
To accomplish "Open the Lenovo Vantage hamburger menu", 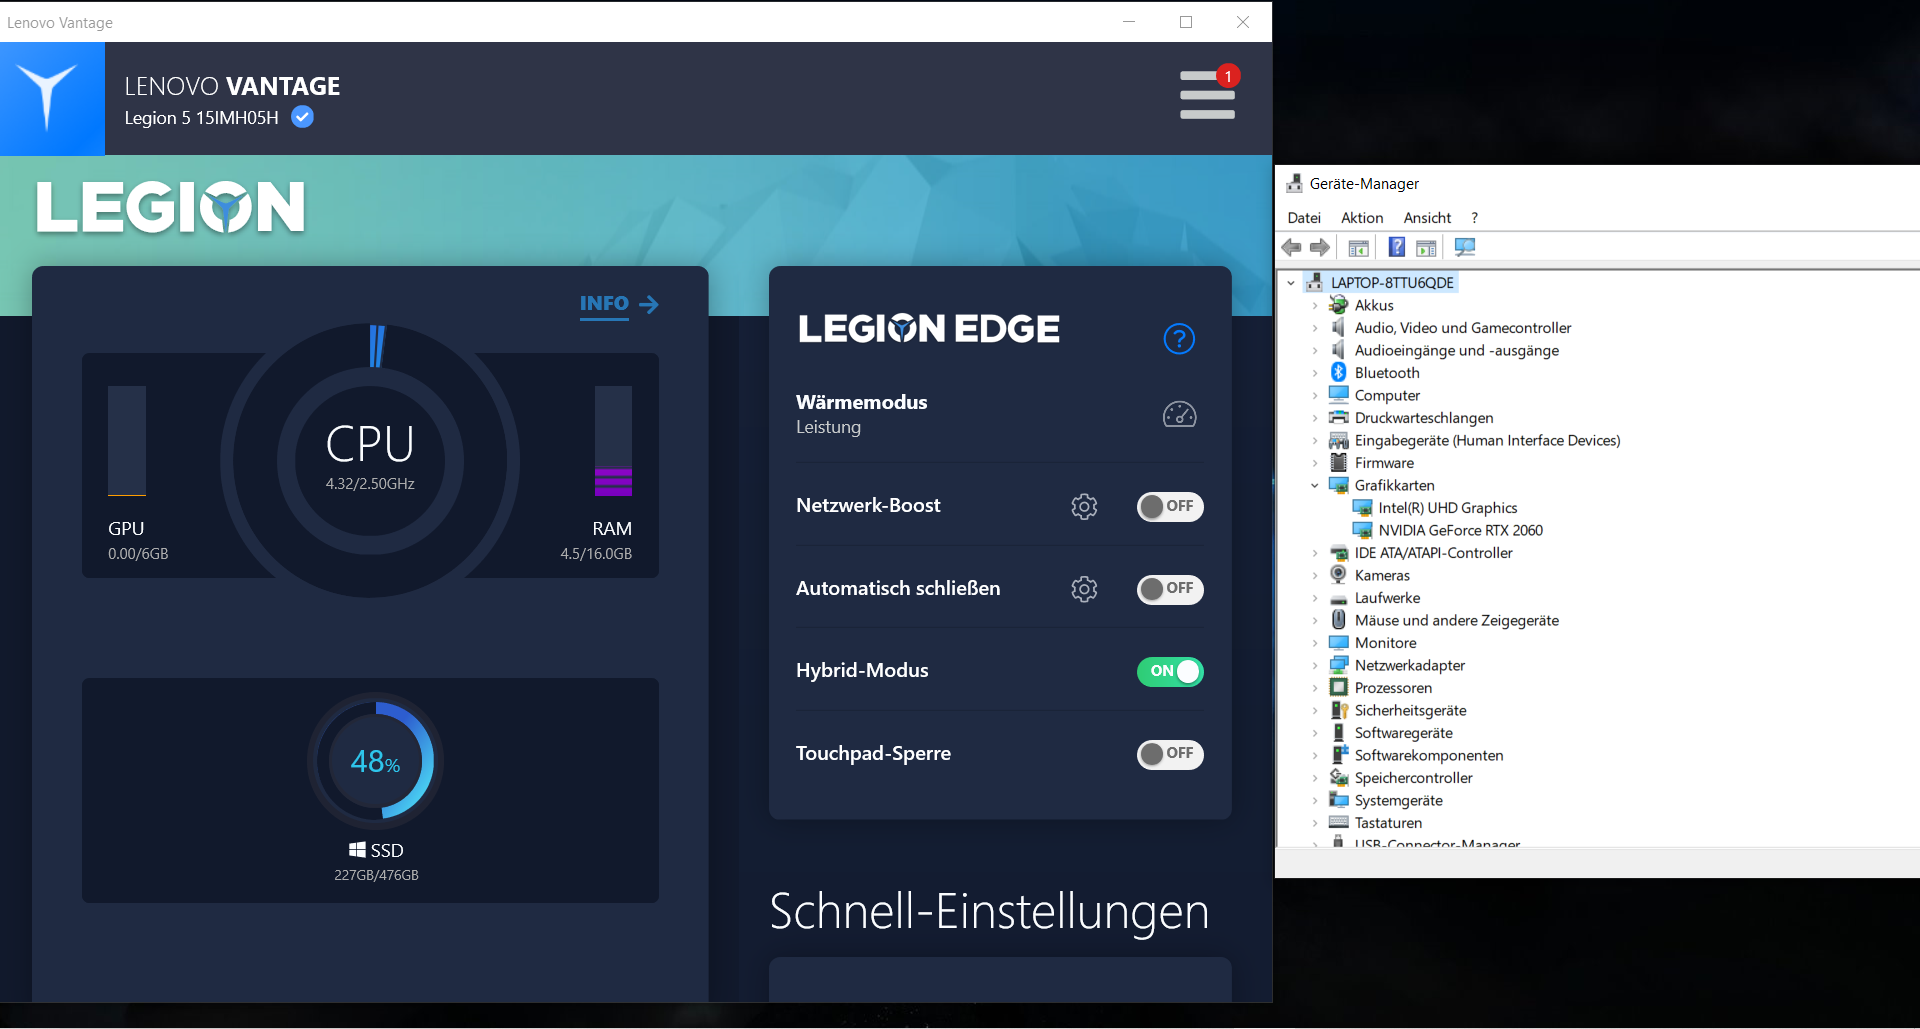I will 1207,95.
